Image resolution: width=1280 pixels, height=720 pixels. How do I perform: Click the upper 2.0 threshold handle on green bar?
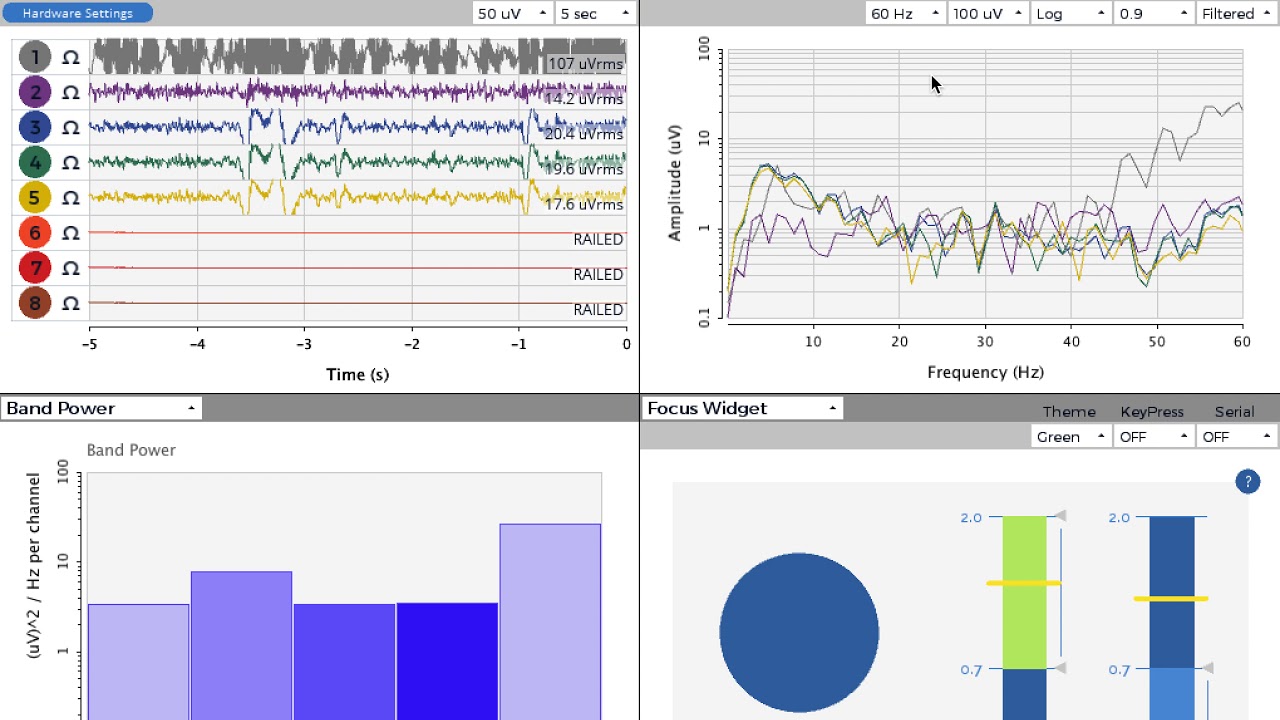coord(1061,516)
